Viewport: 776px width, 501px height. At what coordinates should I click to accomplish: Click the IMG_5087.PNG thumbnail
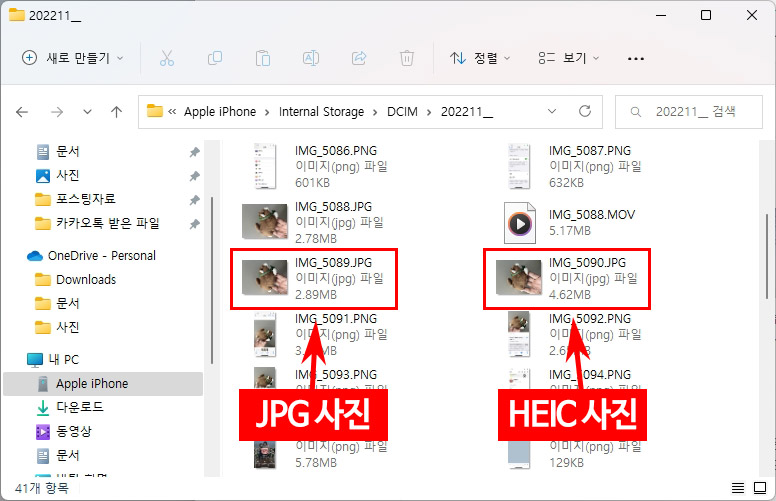coord(519,166)
